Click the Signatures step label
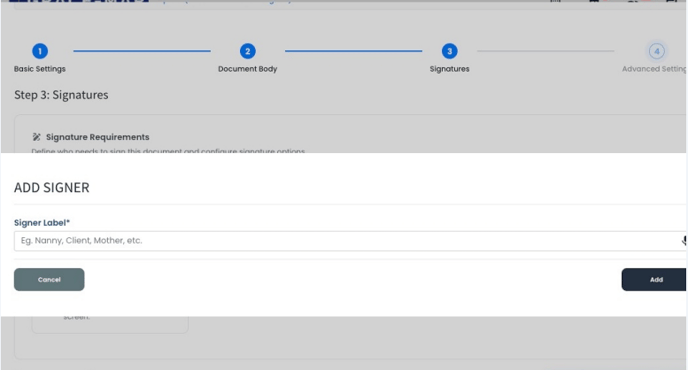Viewport: 688px width, 370px height. pyautogui.click(x=449, y=69)
